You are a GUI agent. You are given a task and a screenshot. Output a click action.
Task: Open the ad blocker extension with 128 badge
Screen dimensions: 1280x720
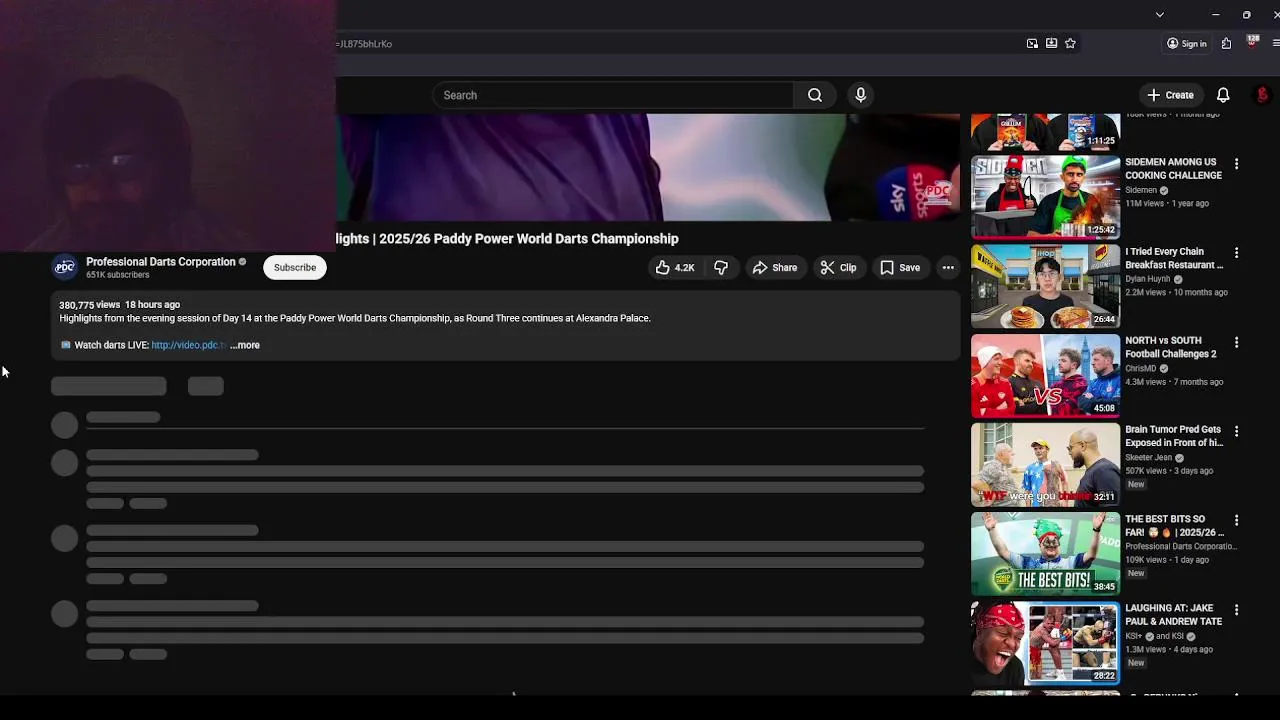pyautogui.click(x=1251, y=42)
